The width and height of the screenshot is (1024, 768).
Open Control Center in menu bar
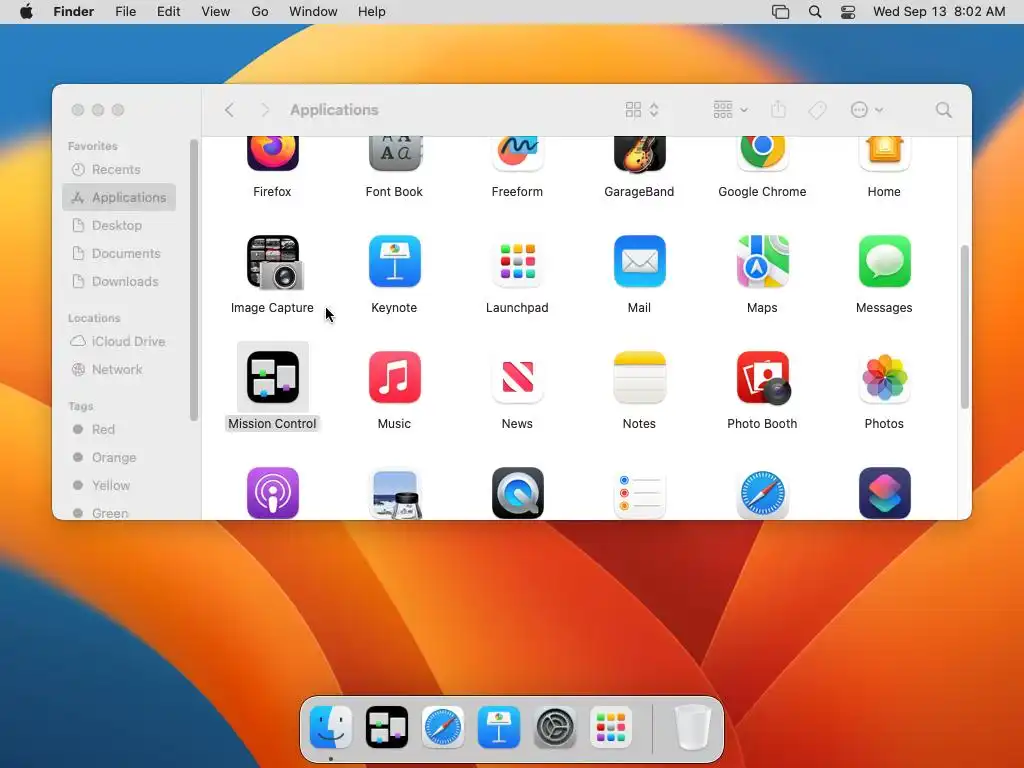click(848, 12)
